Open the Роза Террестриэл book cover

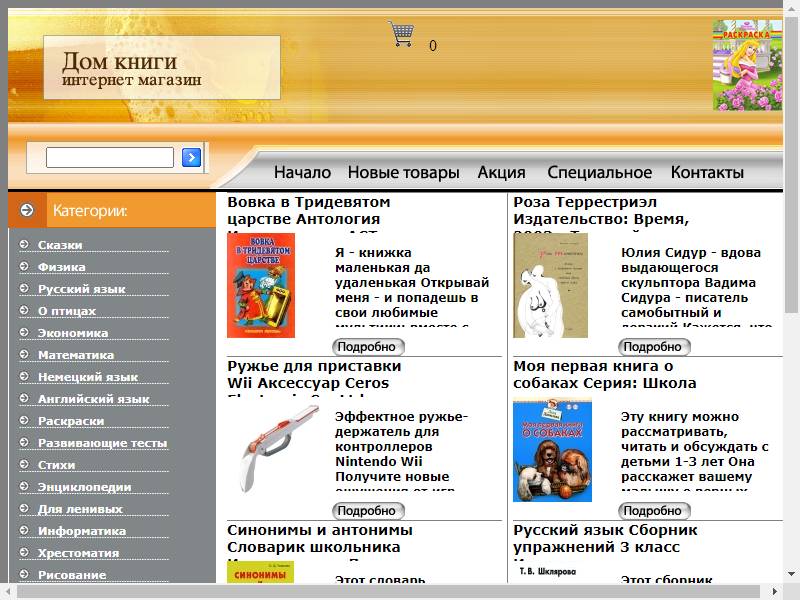(551, 285)
